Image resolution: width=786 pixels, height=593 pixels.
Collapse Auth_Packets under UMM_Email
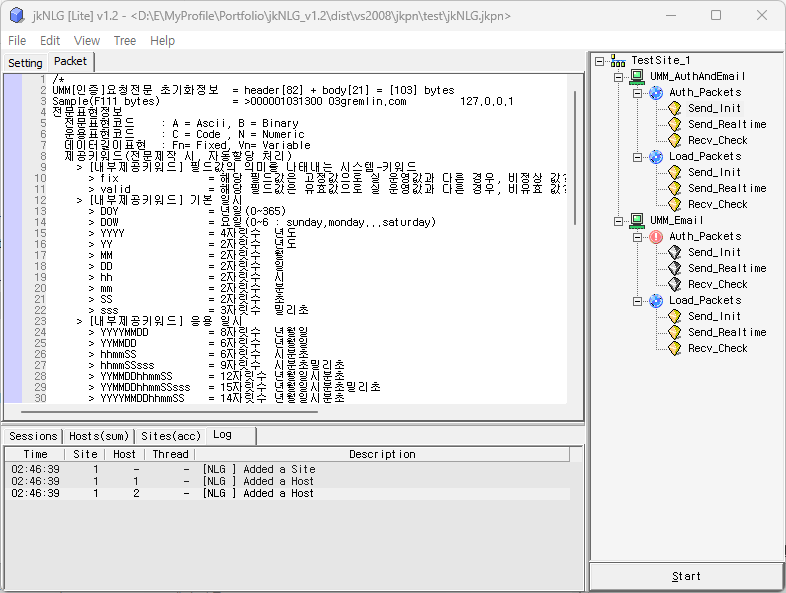click(637, 236)
